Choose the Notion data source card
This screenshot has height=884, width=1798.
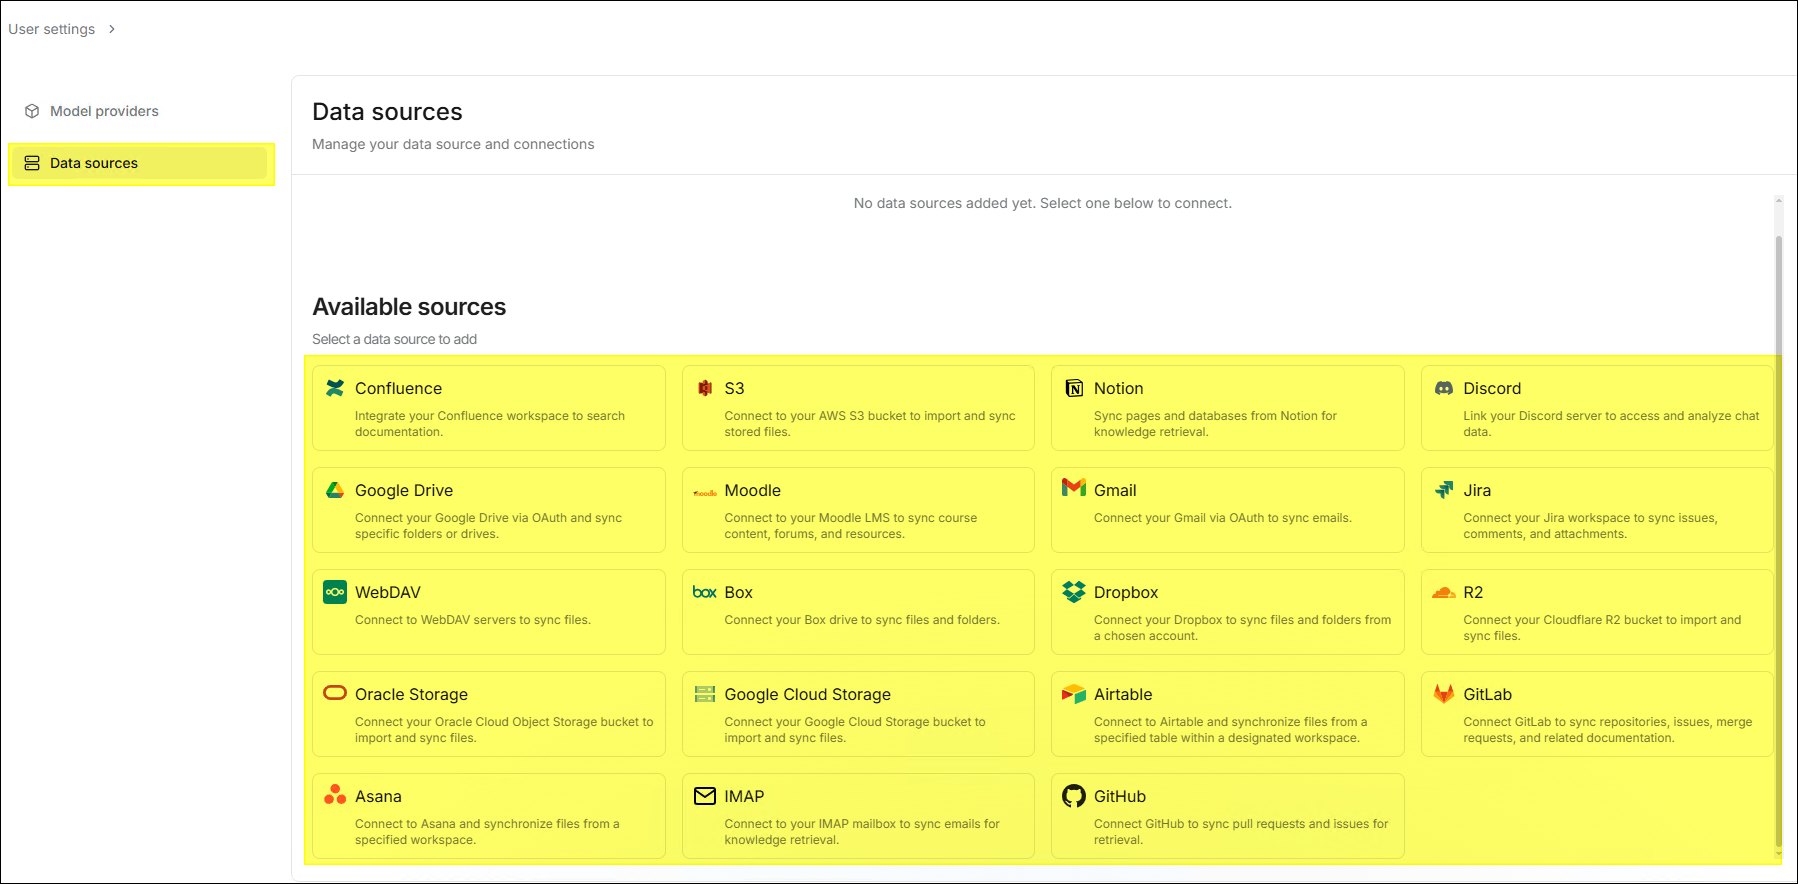(1228, 408)
